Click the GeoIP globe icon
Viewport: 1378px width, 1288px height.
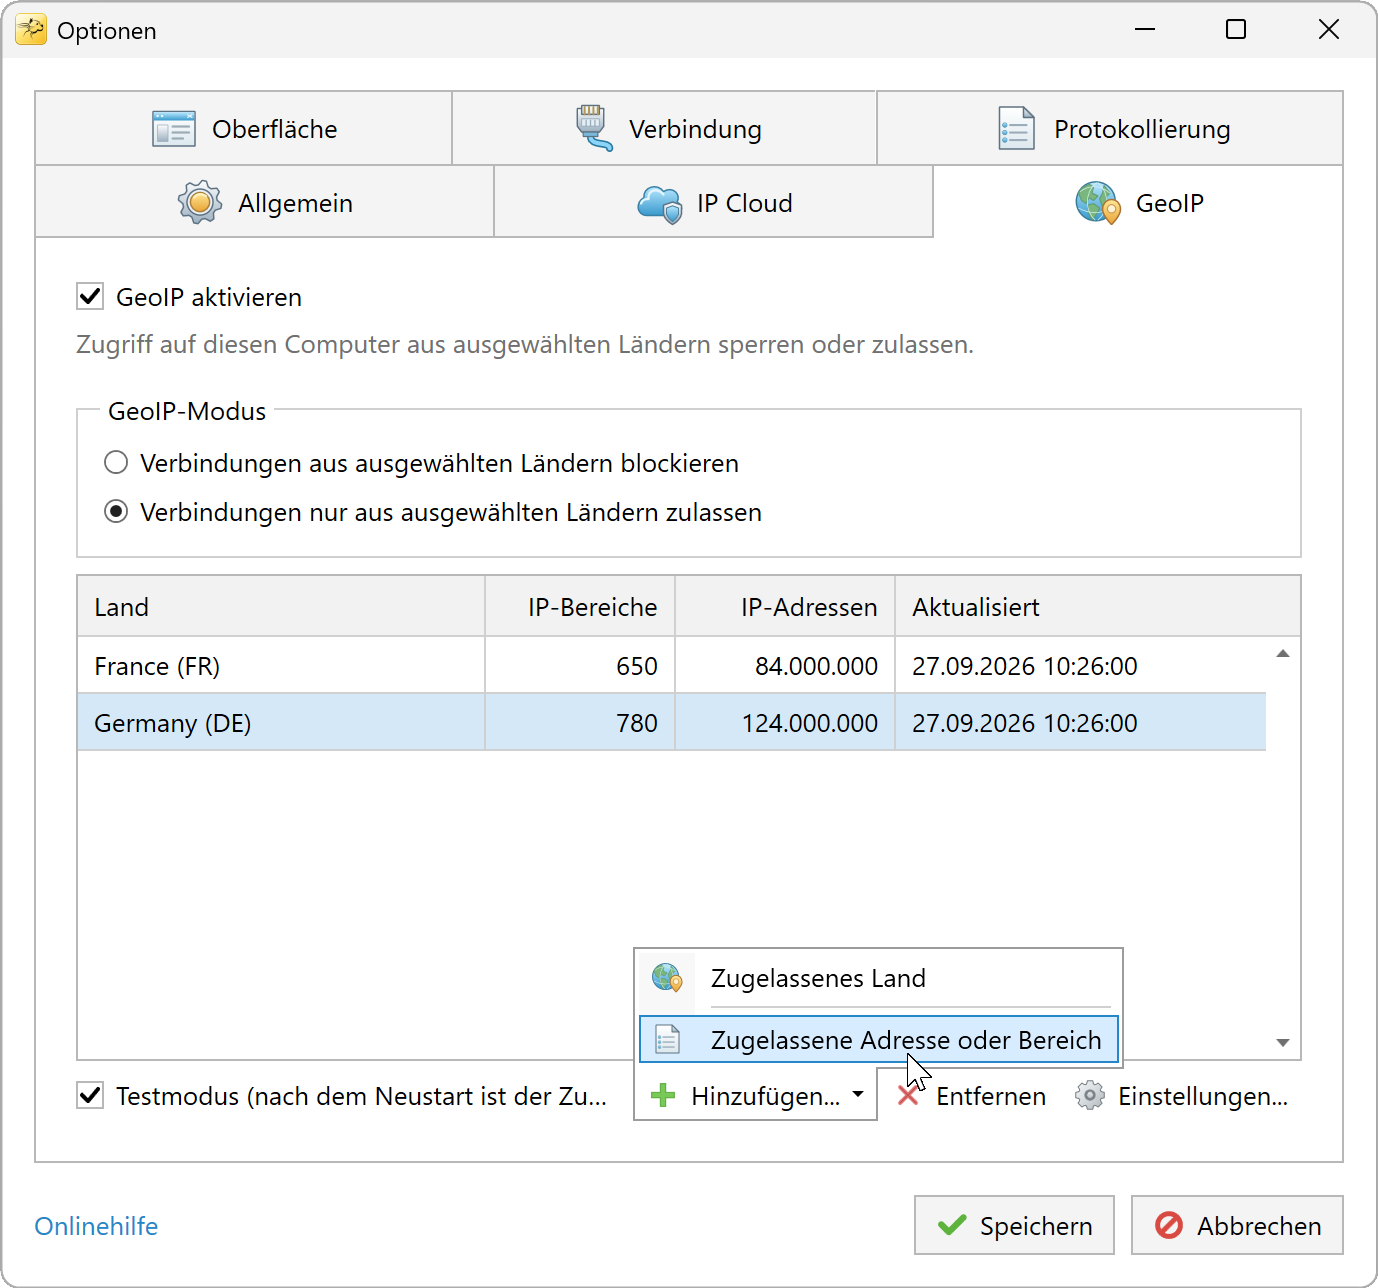click(x=1097, y=202)
